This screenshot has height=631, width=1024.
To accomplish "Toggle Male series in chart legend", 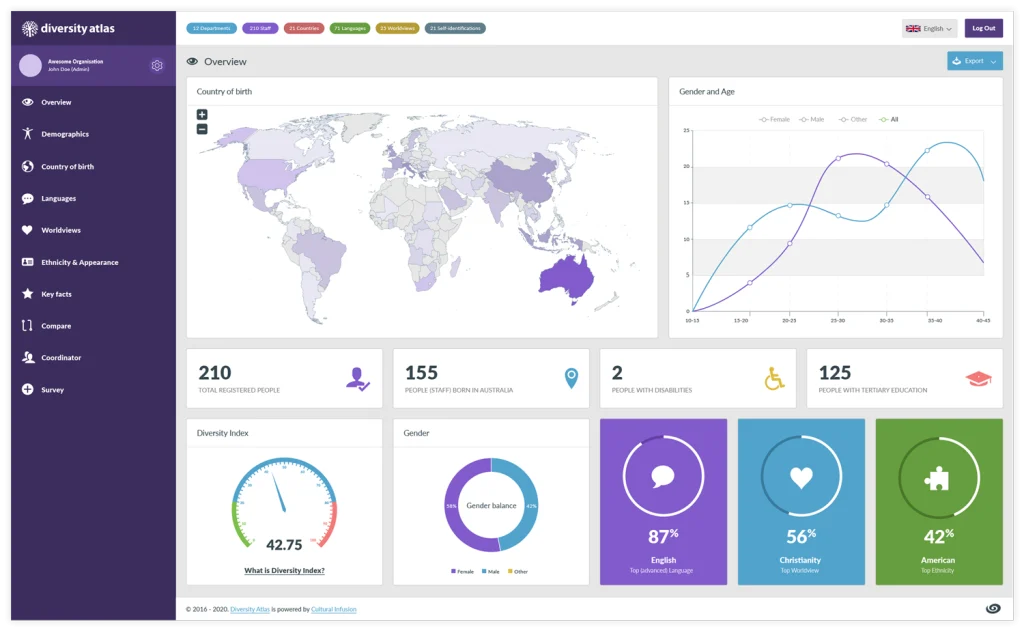I will 812,120.
